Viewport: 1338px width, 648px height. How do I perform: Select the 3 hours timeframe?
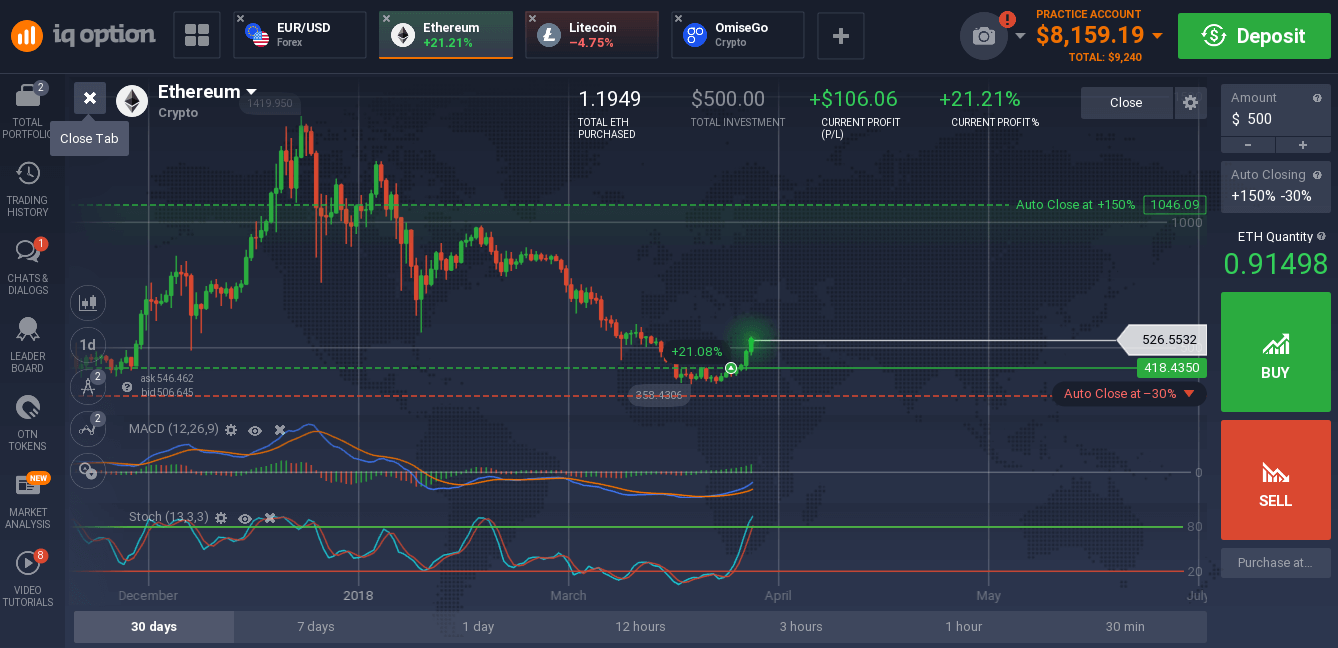tap(801, 627)
